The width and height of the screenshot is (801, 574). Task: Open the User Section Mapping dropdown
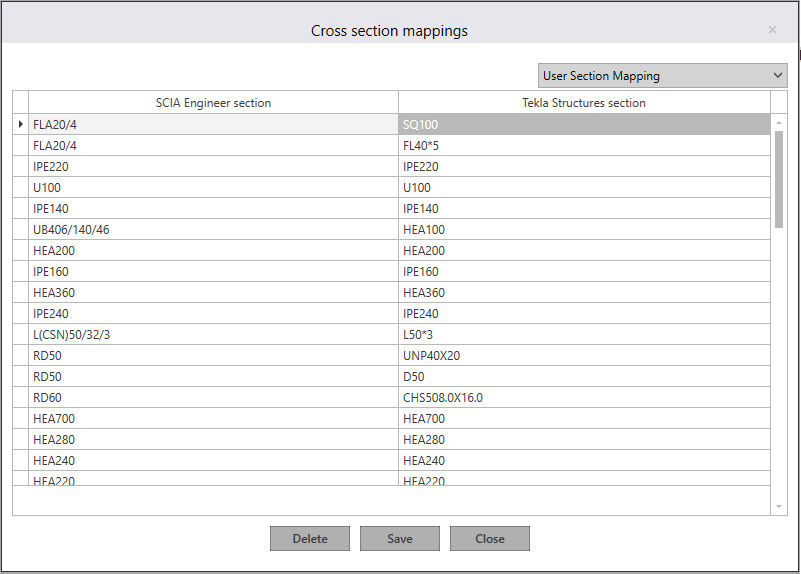(x=662, y=76)
